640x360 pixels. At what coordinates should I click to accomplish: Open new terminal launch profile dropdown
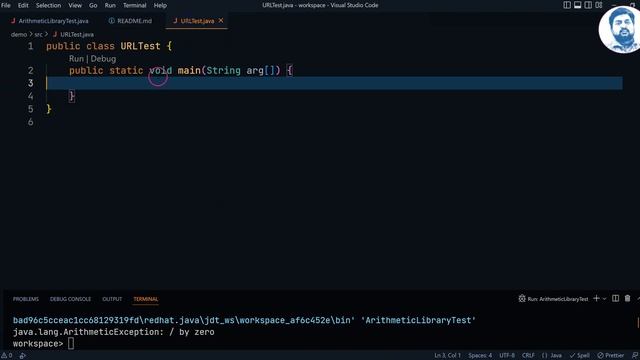point(604,299)
